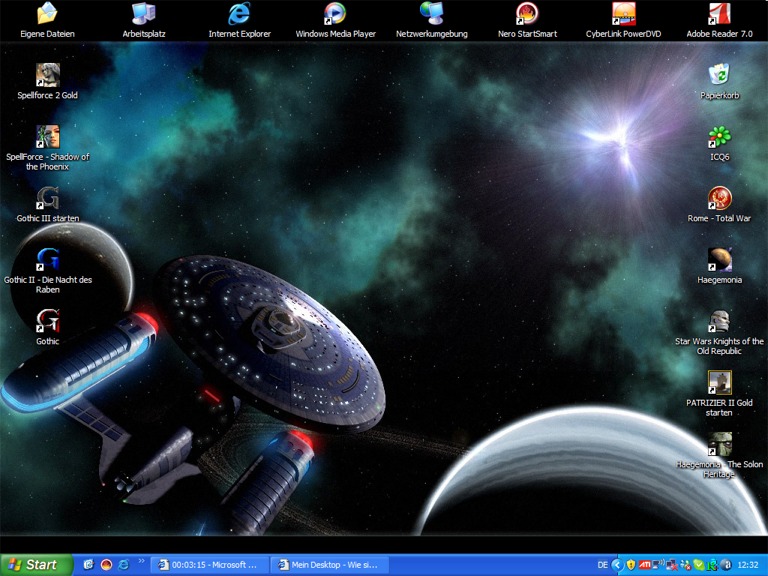Open Star Wars Knights of the Old Republic
Screen dimensions: 768x576
pos(719,322)
